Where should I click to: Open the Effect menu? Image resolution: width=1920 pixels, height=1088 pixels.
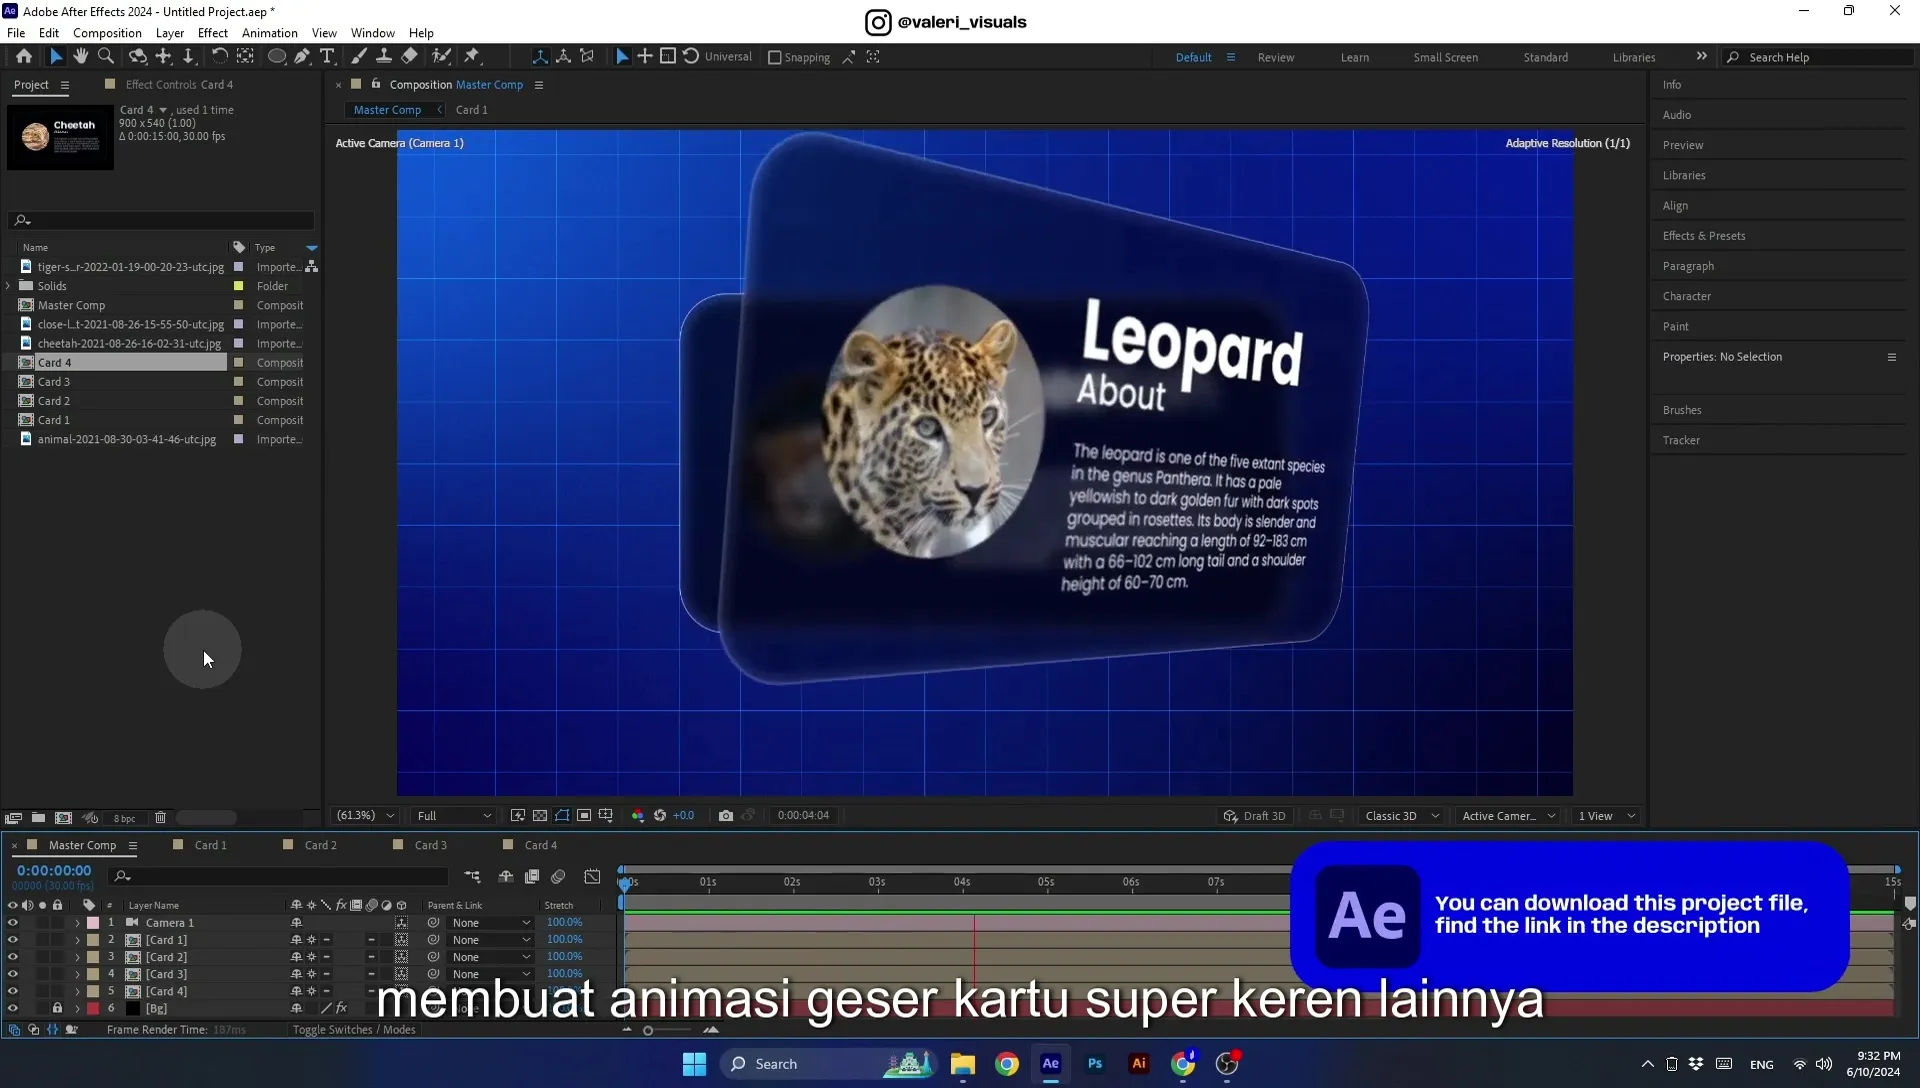[x=213, y=33]
